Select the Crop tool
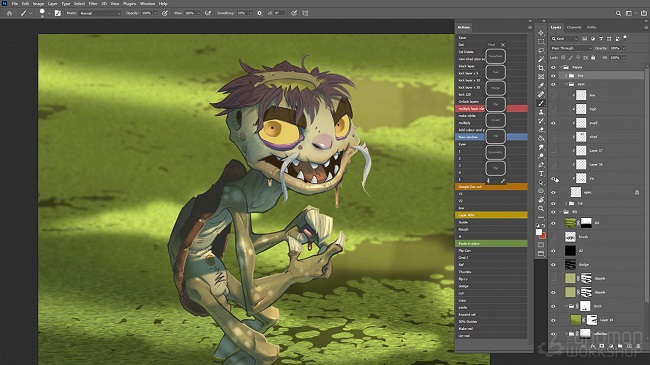This screenshot has width=650, height=365. click(541, 68)
